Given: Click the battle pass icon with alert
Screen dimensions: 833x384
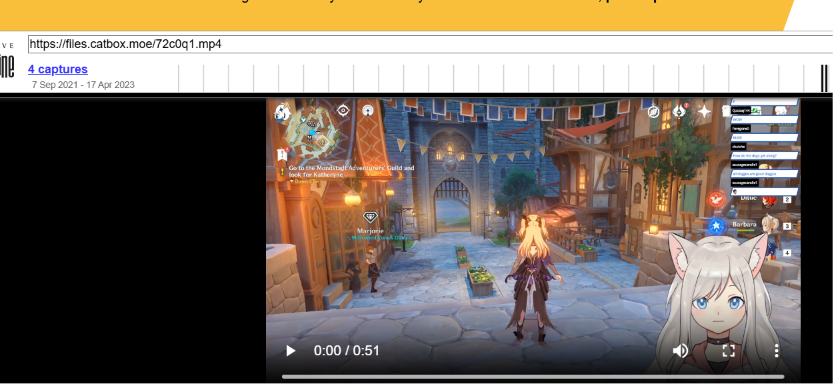Looking at the screenshot, I should pos(680,111).
